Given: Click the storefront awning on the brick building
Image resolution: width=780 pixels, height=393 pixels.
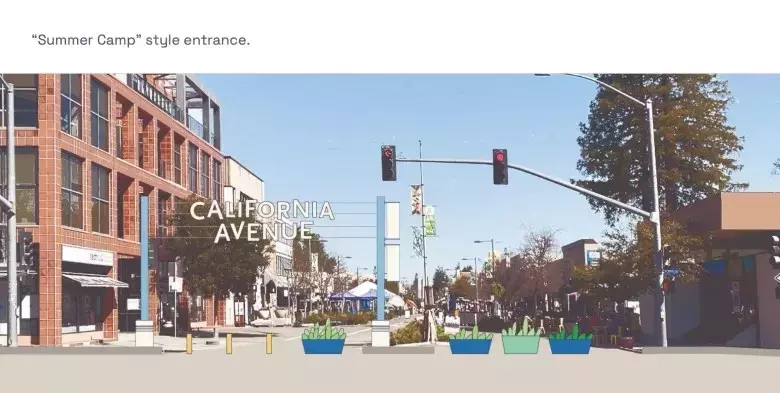Looking at the screenshot, I should [95, 280].
